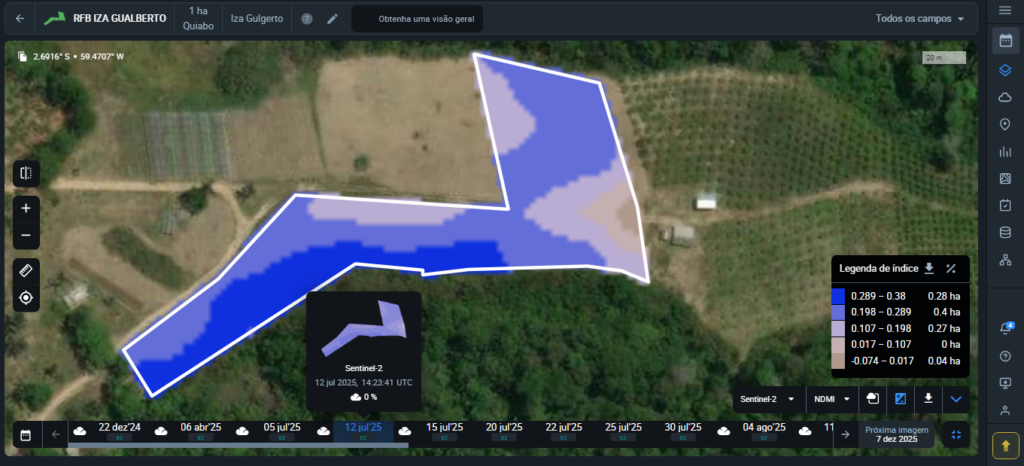Copy the map coordinates
The image size is (1024, 466).
pyautogui.click(x=23, y=56)
